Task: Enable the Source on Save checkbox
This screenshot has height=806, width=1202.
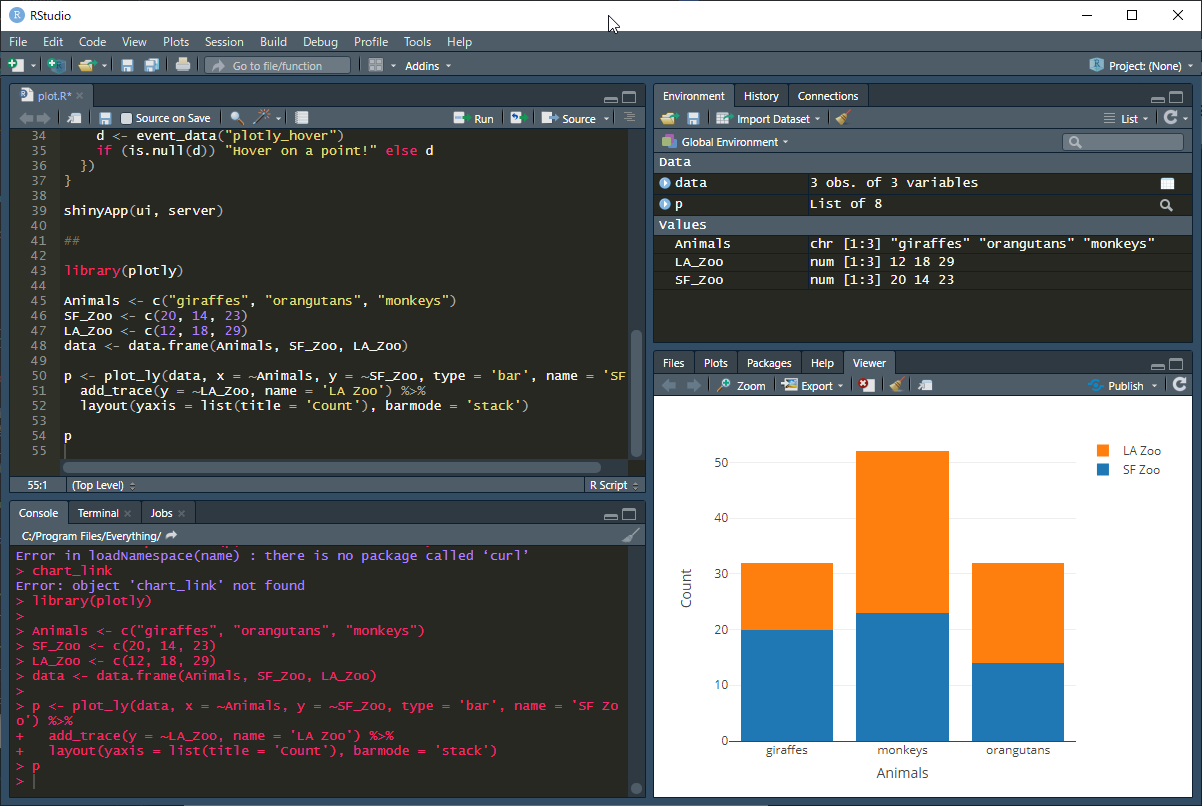Action: coord(126,118)
